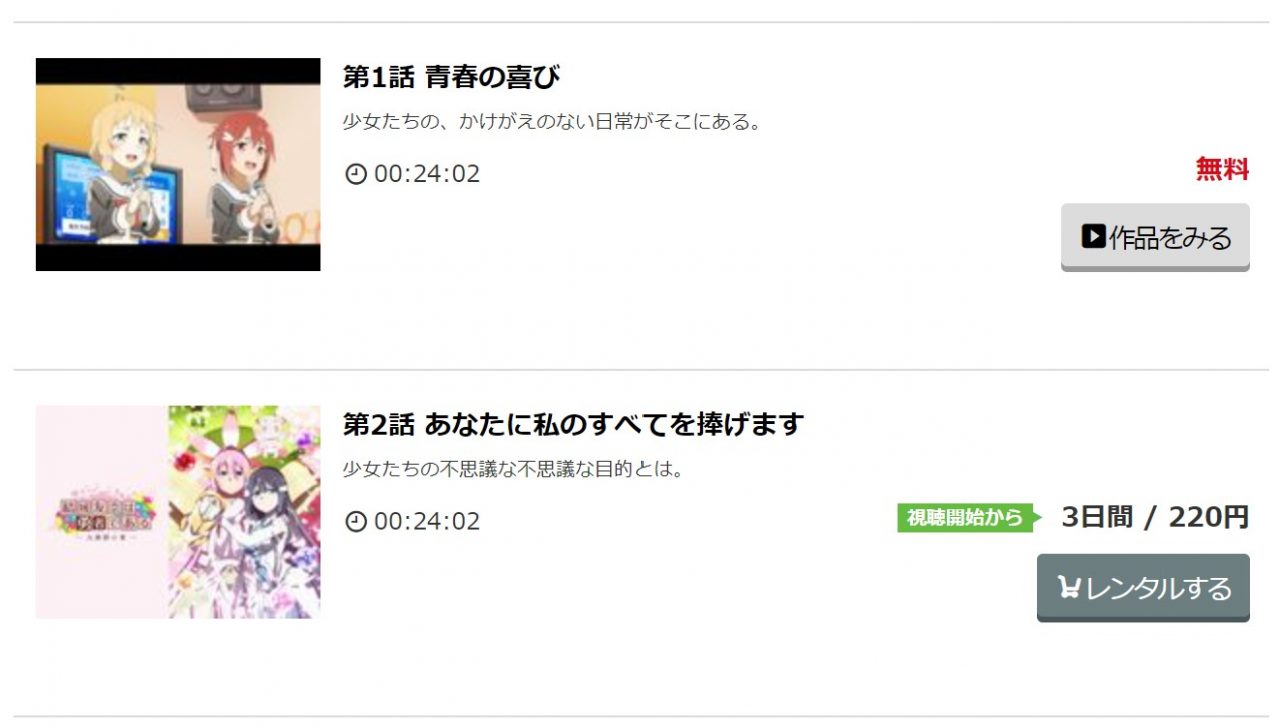
Task: Open the episode 1 thumbnail image
Action: point(178,164)
